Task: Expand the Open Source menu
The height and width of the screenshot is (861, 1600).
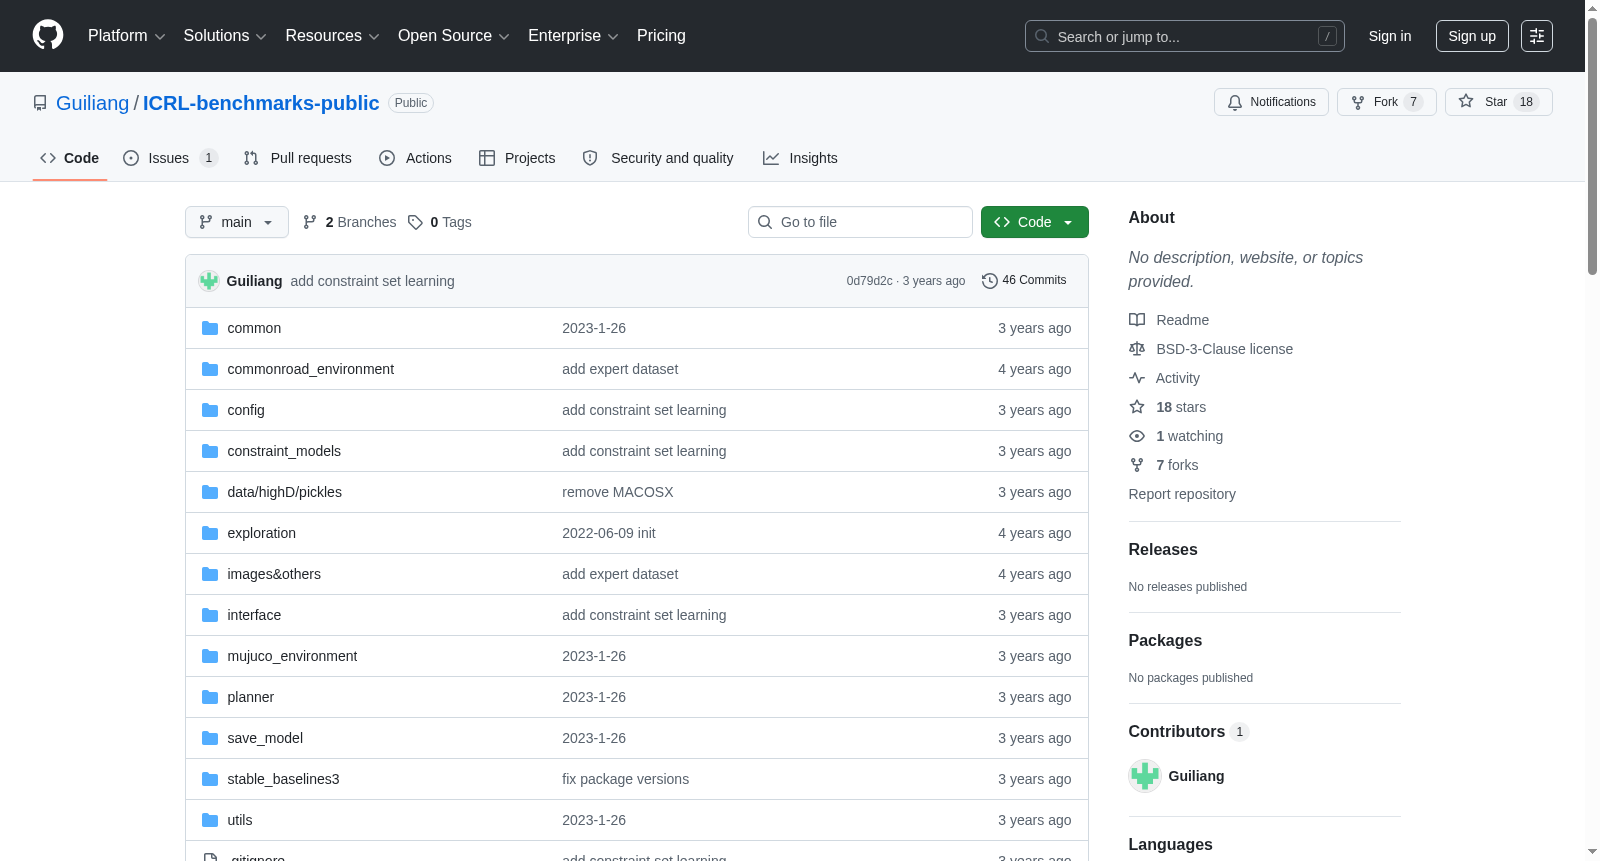Action: point(454,36)
